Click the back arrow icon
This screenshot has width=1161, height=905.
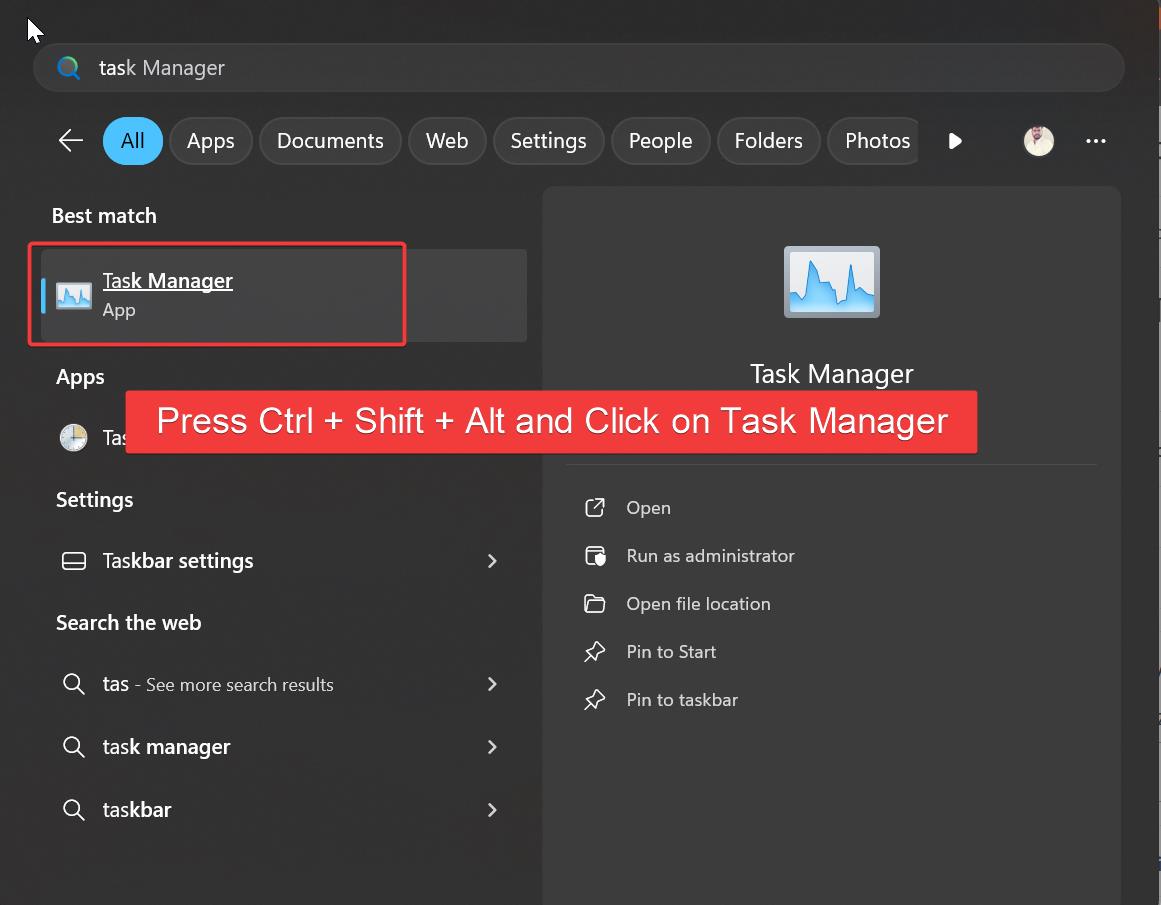pos(70,140)
